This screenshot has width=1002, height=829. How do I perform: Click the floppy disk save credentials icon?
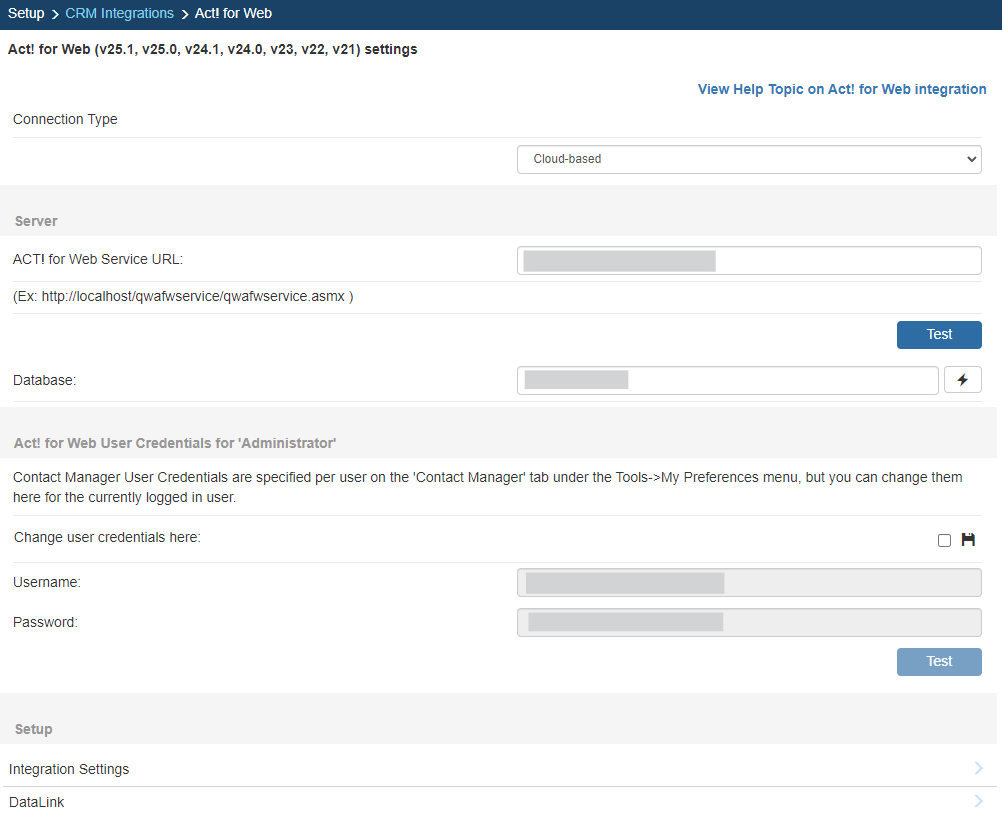point(968,540)
